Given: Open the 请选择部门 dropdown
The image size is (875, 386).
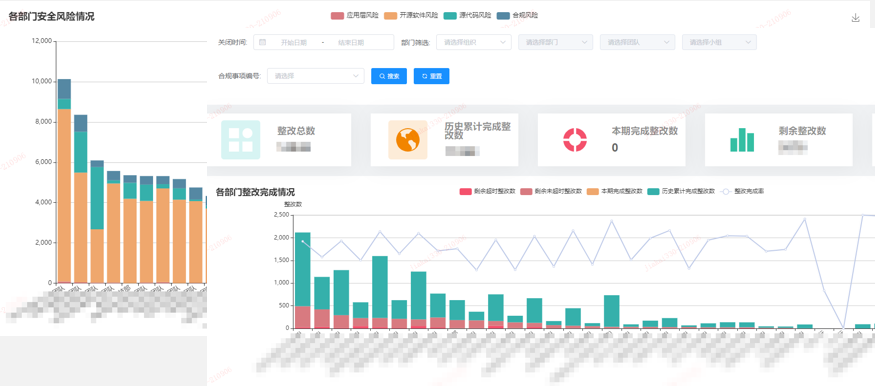Looking at the screenshot, I should tap(556, 42).
